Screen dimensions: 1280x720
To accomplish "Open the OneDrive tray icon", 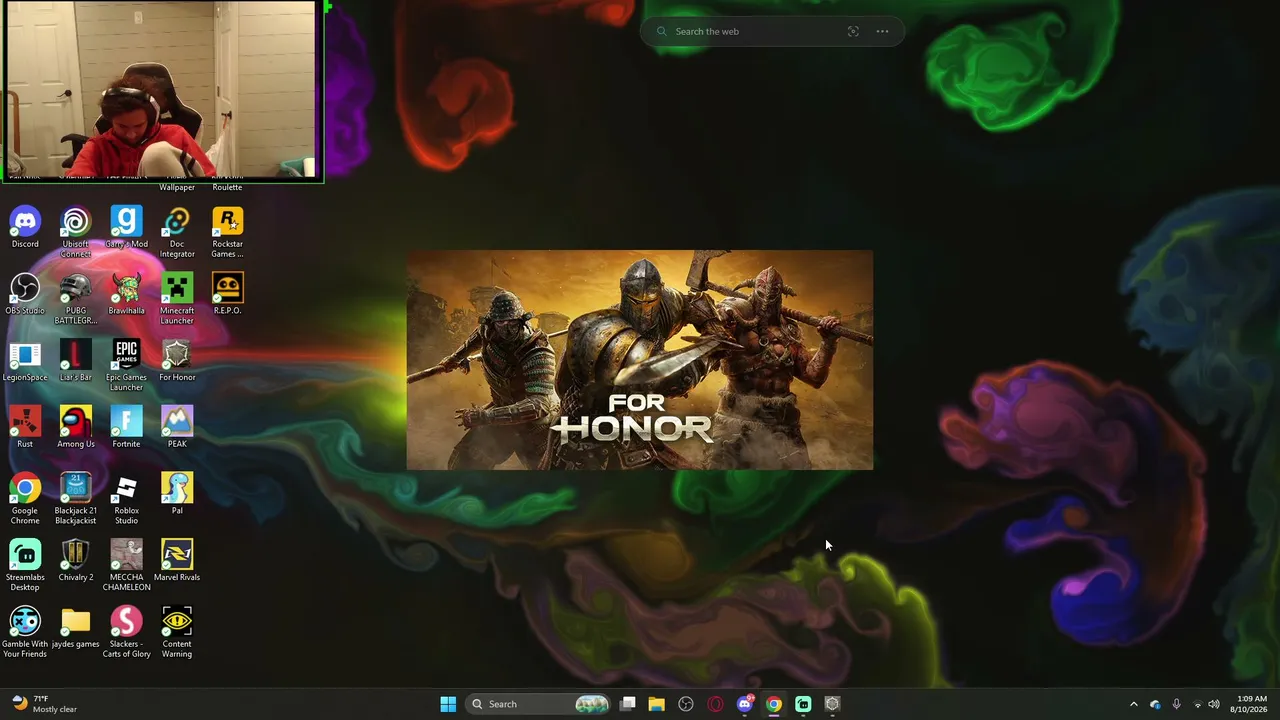I will tap(1155, 704).
